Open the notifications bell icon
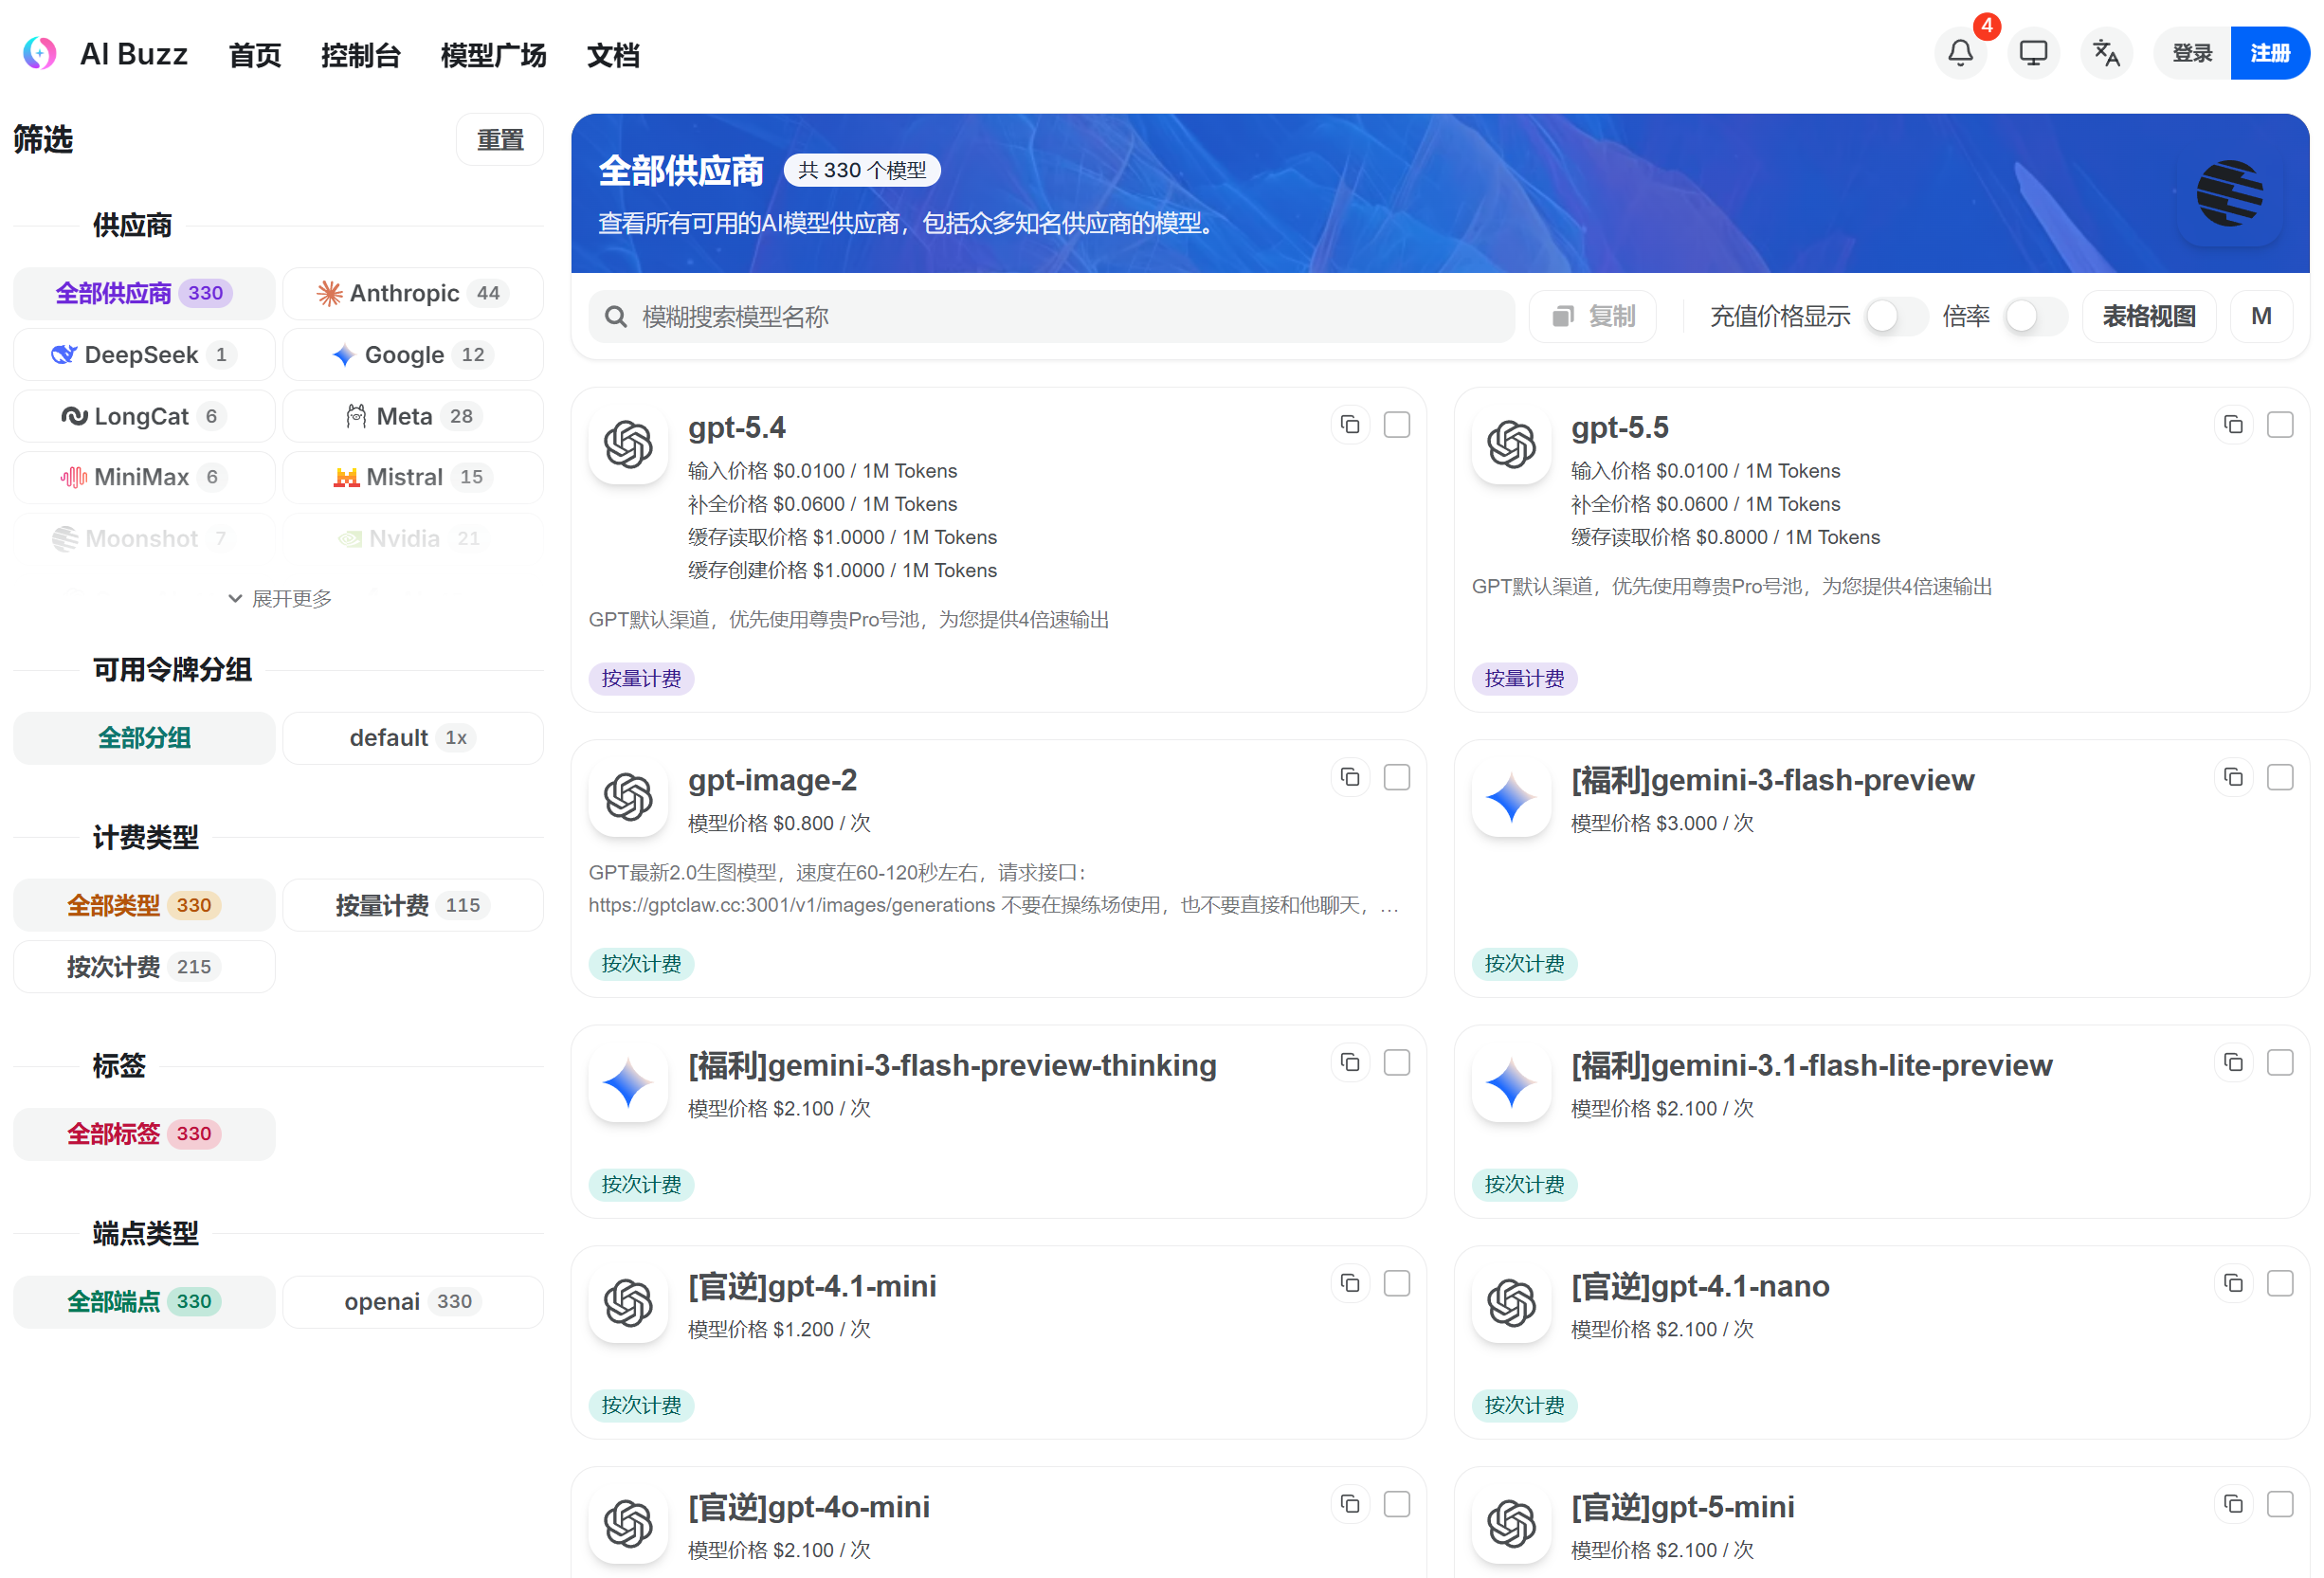Image resolution: width=2324 pixels, height=1578 pixels. [1960, 53]
